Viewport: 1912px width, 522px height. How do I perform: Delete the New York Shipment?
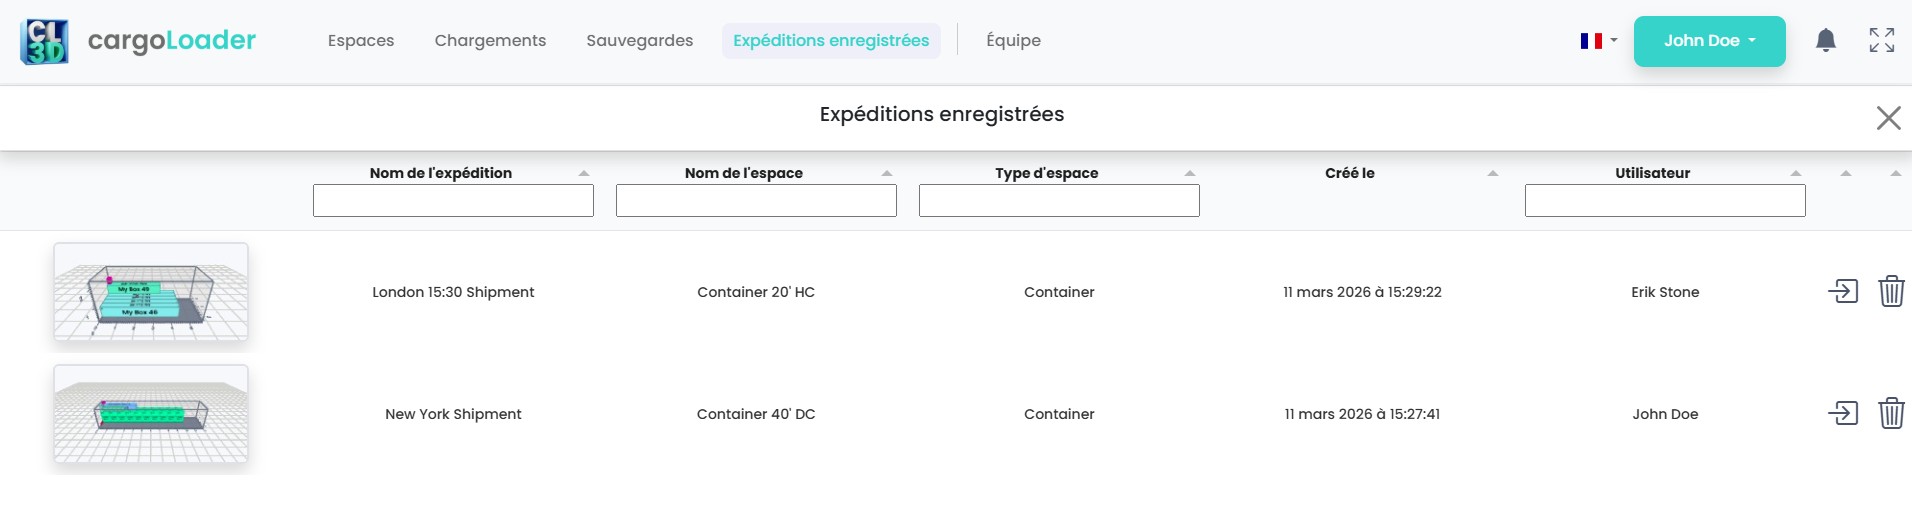pos(1890,413)
